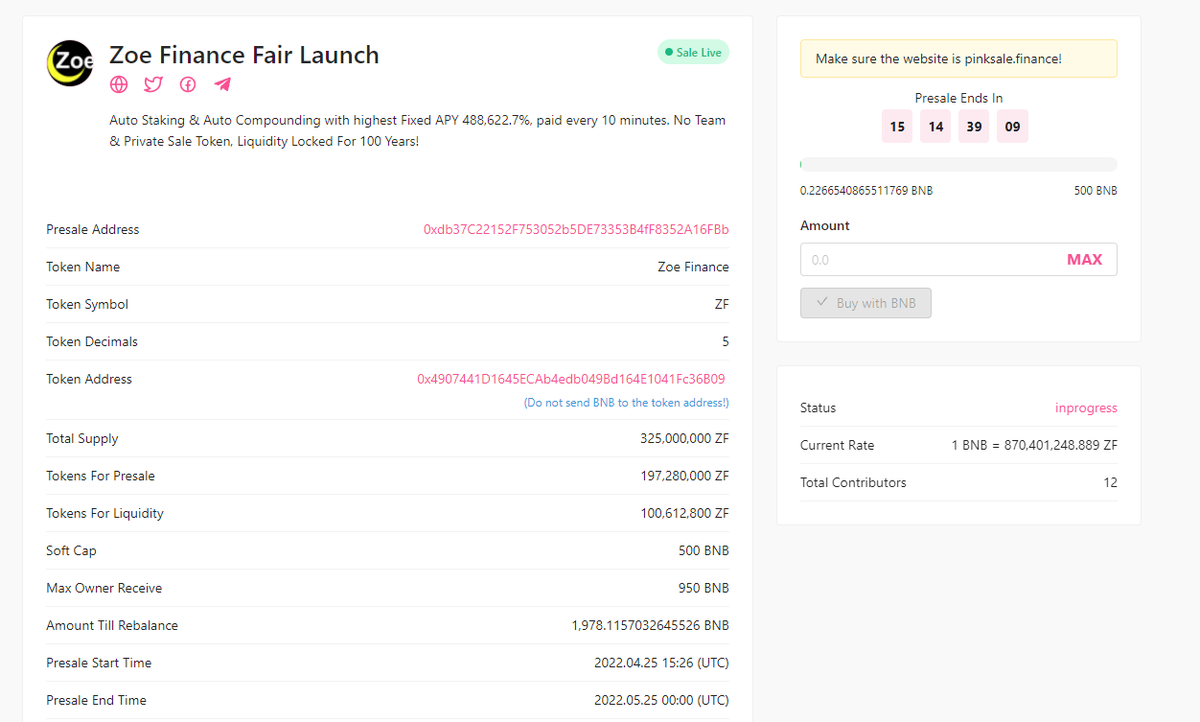Click the Presale Address row label

[x=93, y=230]
